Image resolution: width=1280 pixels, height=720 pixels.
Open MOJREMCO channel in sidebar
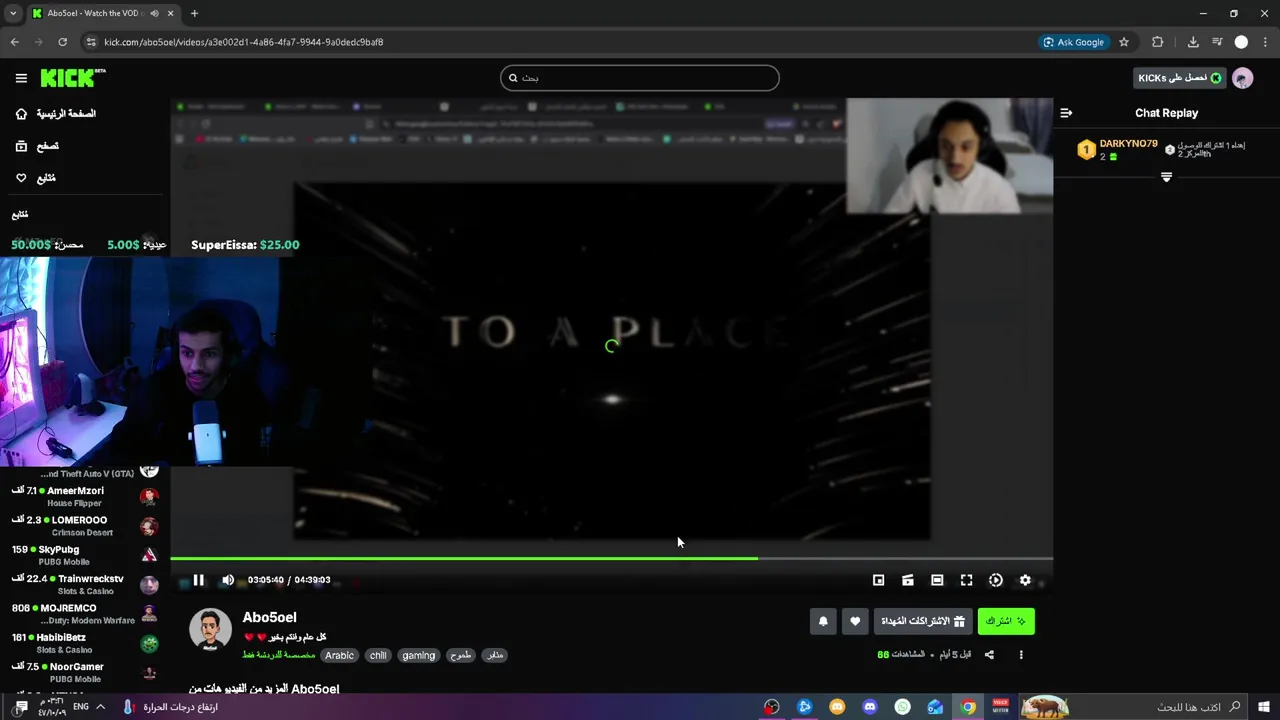click(85, 614)
